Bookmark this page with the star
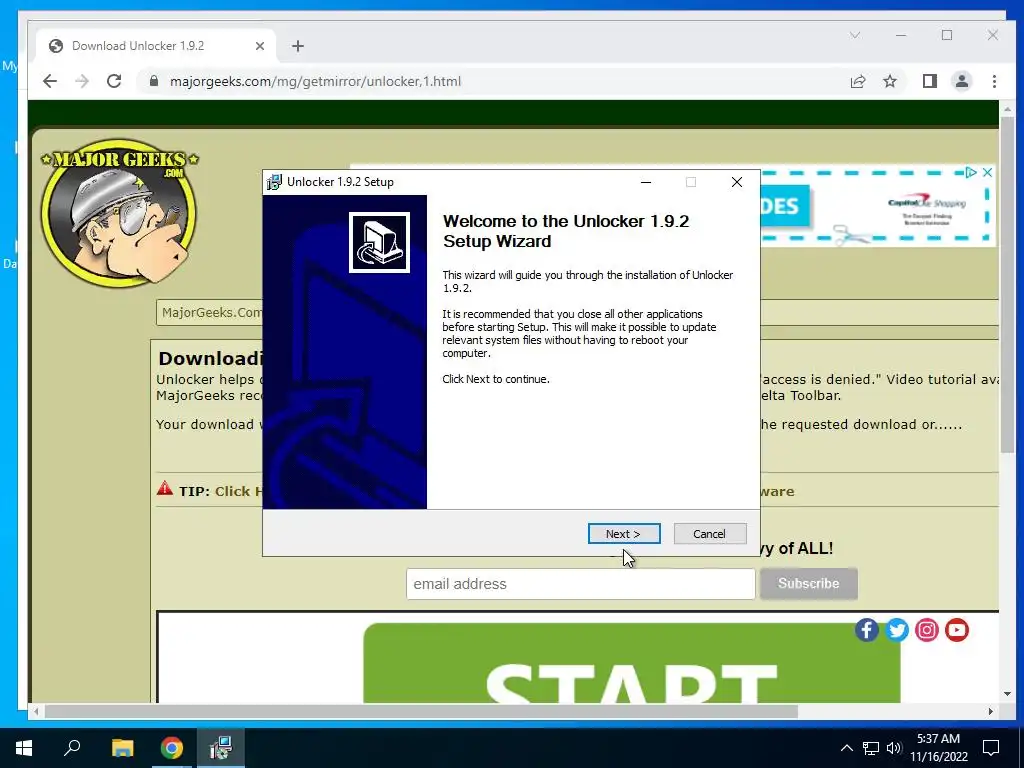This screenshot has height=768, width=1024. pyautogui.click(x=889, y=81)
